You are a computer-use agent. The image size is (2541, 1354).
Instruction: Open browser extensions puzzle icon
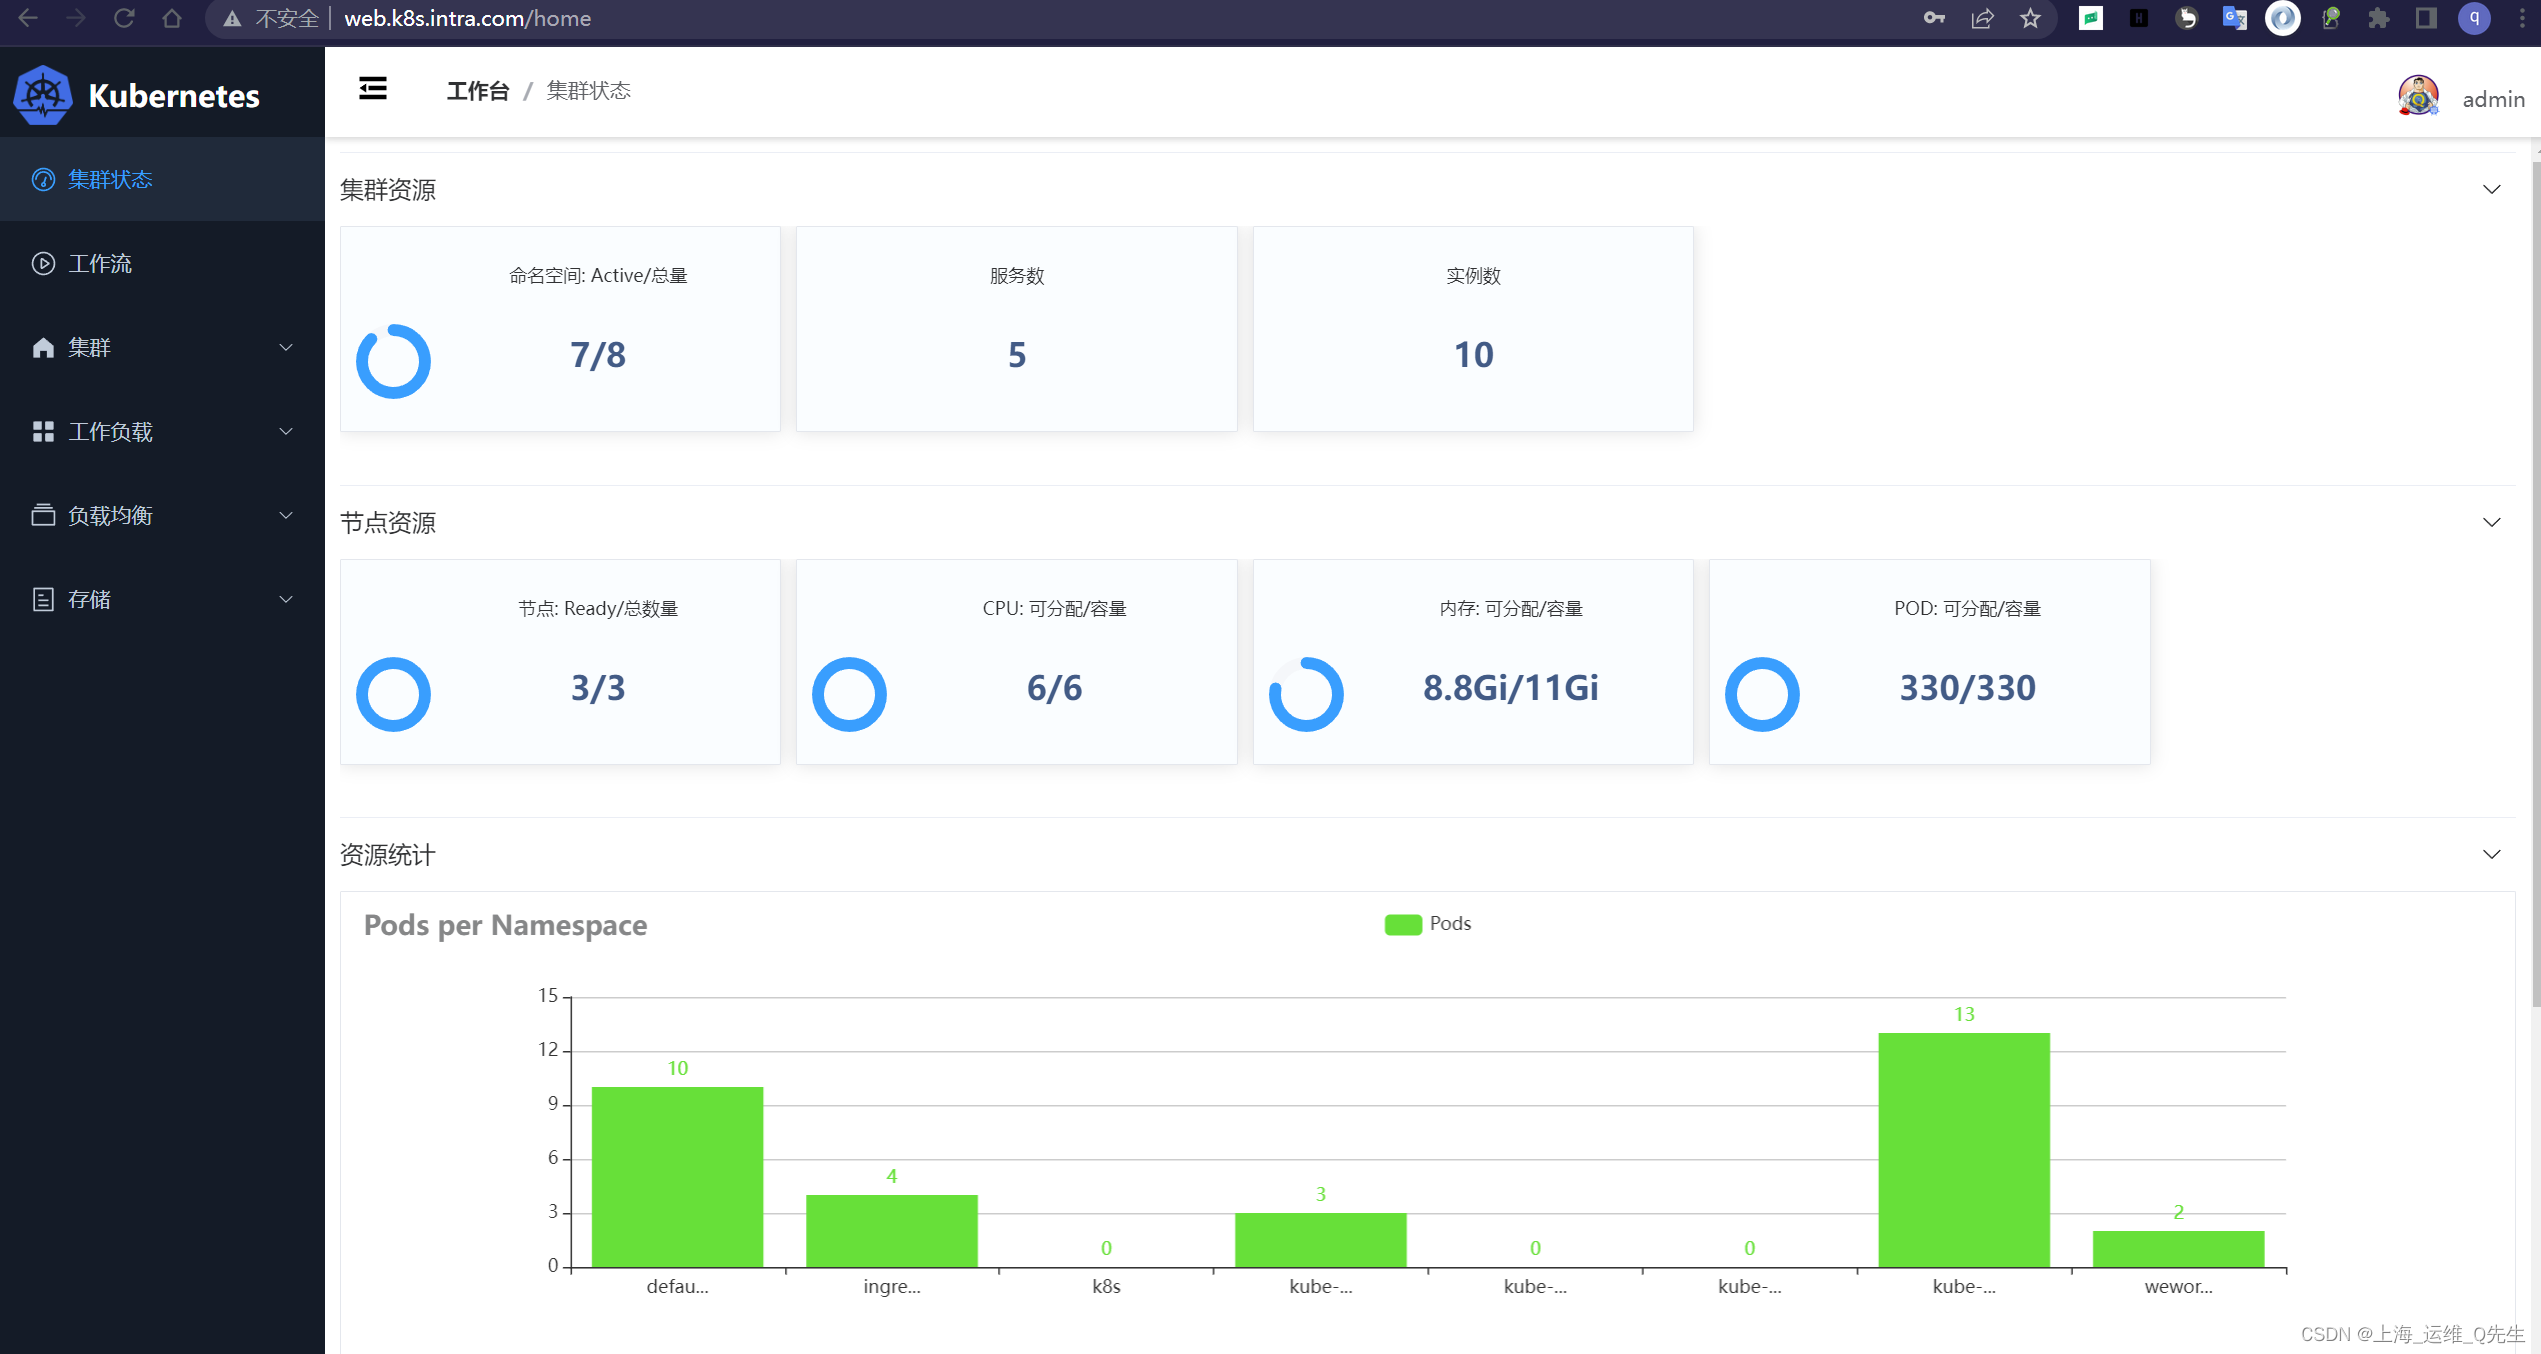coord(2378,18)
